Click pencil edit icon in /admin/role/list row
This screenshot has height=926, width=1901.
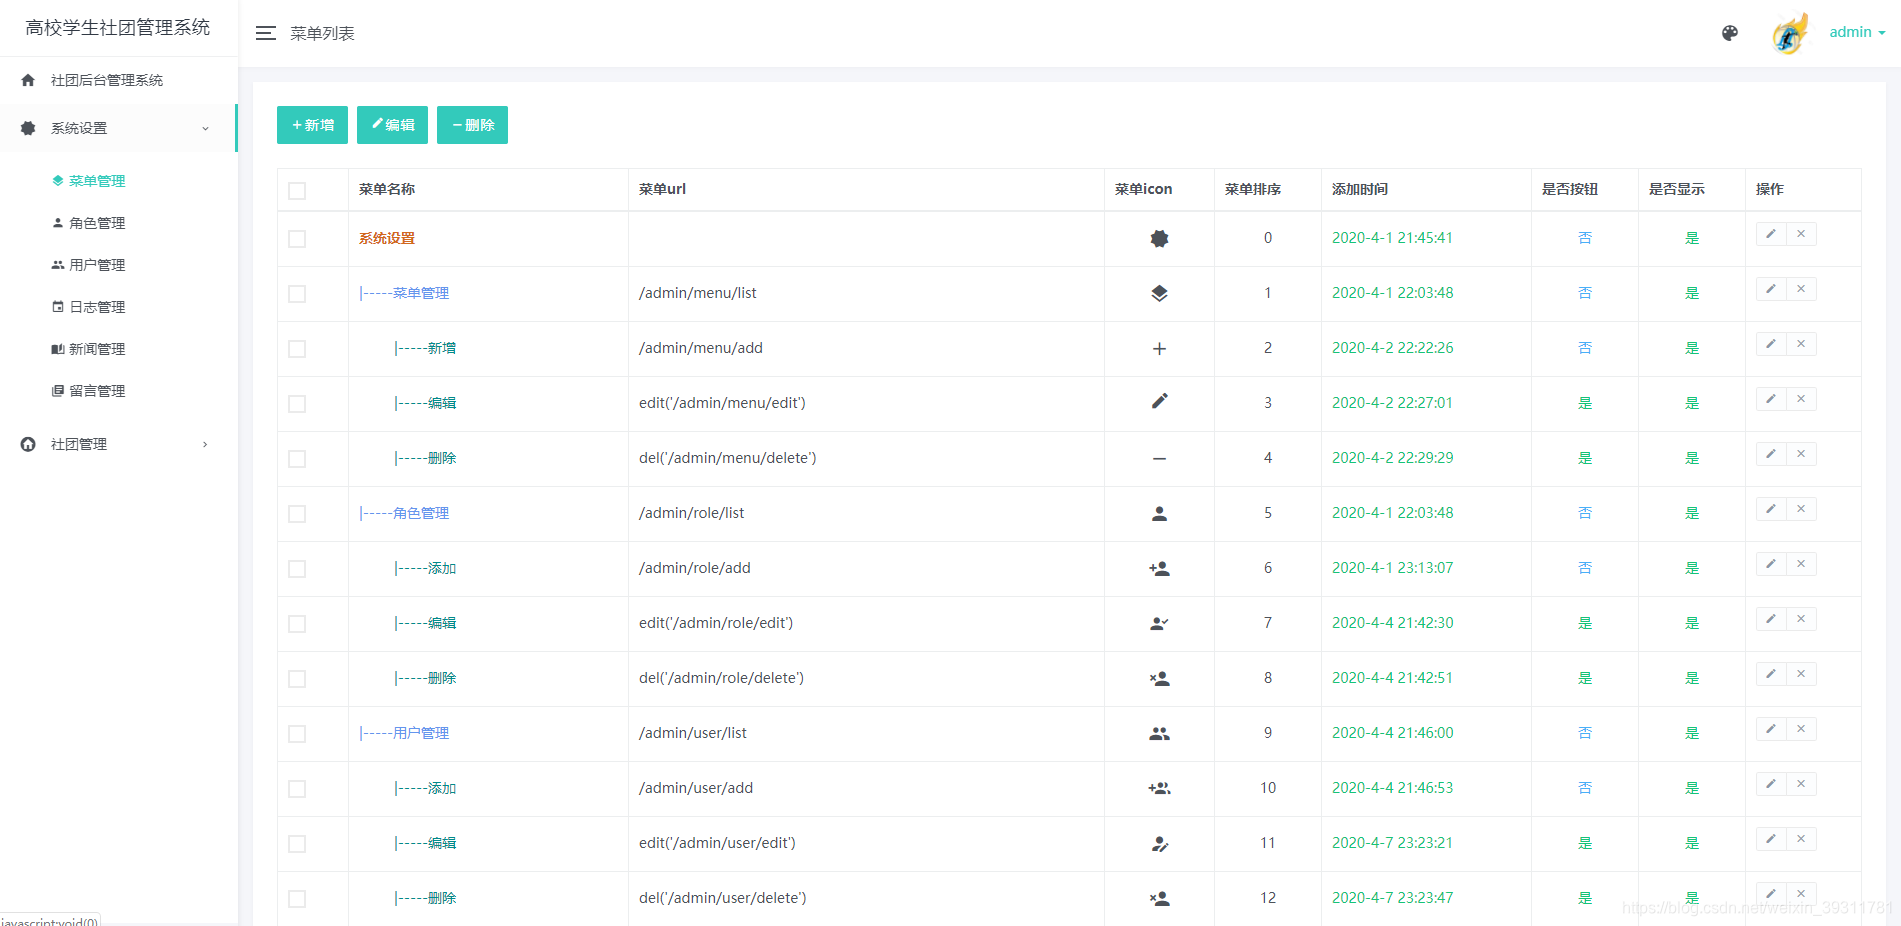click(1771, 509)
